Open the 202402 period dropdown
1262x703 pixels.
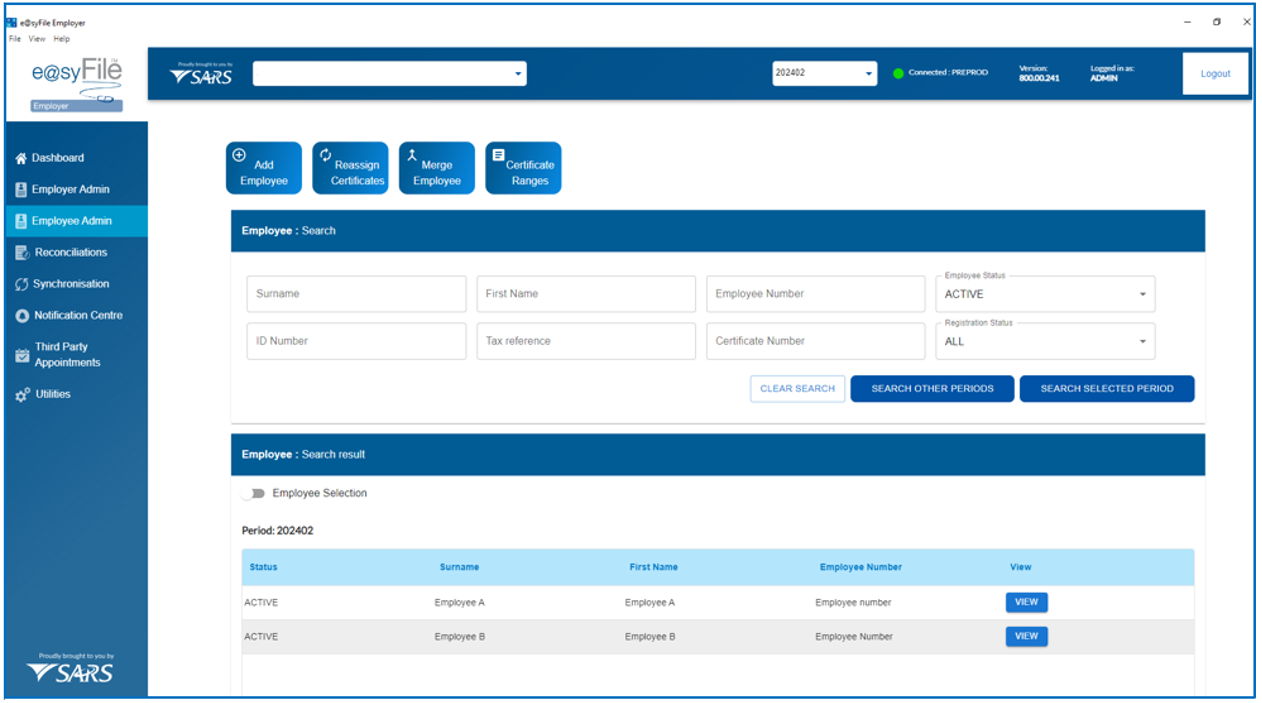tap(868, 73)
